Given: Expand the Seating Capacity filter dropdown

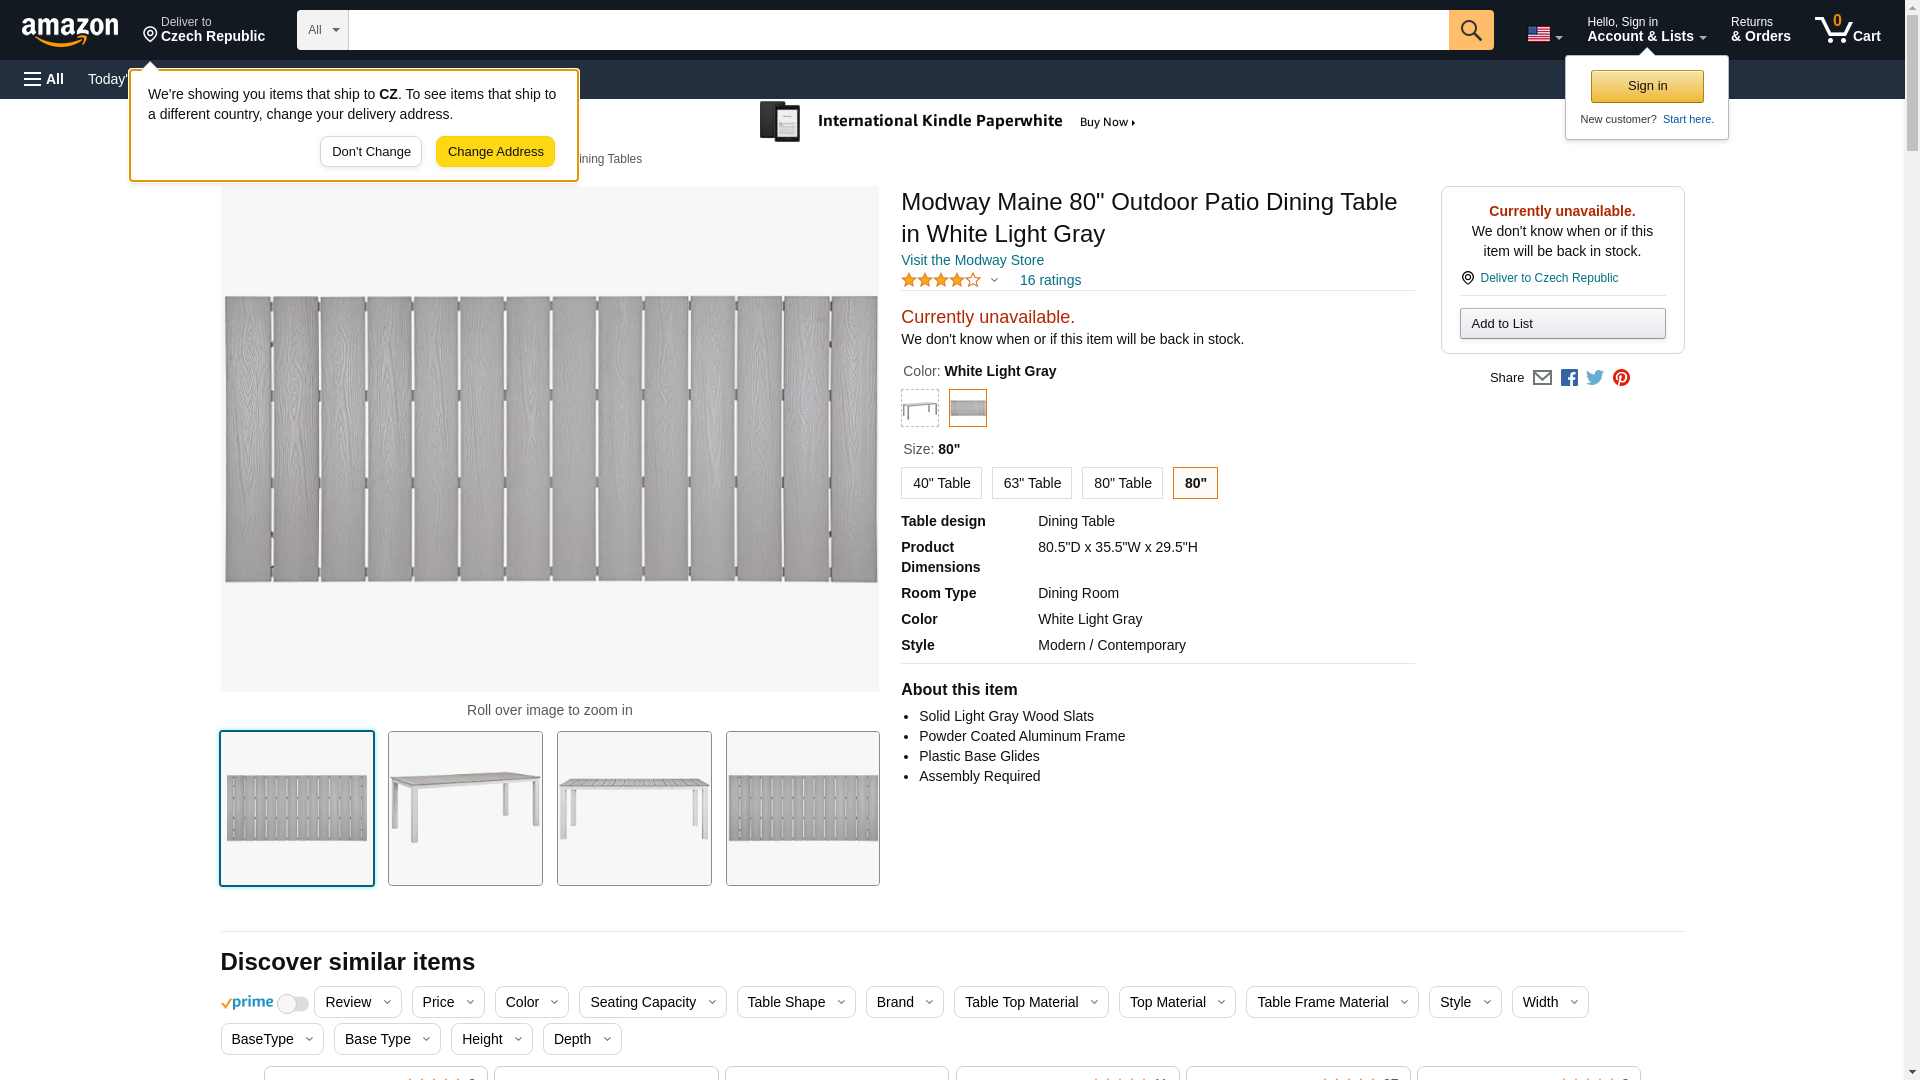Looking at the screenshot, I should 652,1002.
